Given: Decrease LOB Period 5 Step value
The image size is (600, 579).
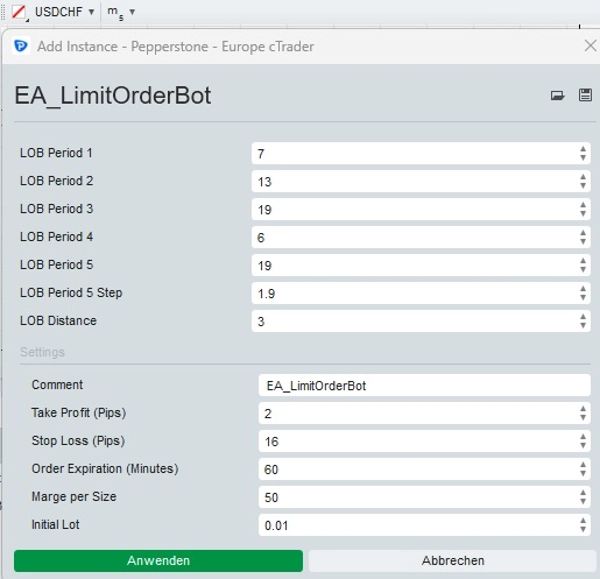Looking at the screenshot, I should point(583,297).
